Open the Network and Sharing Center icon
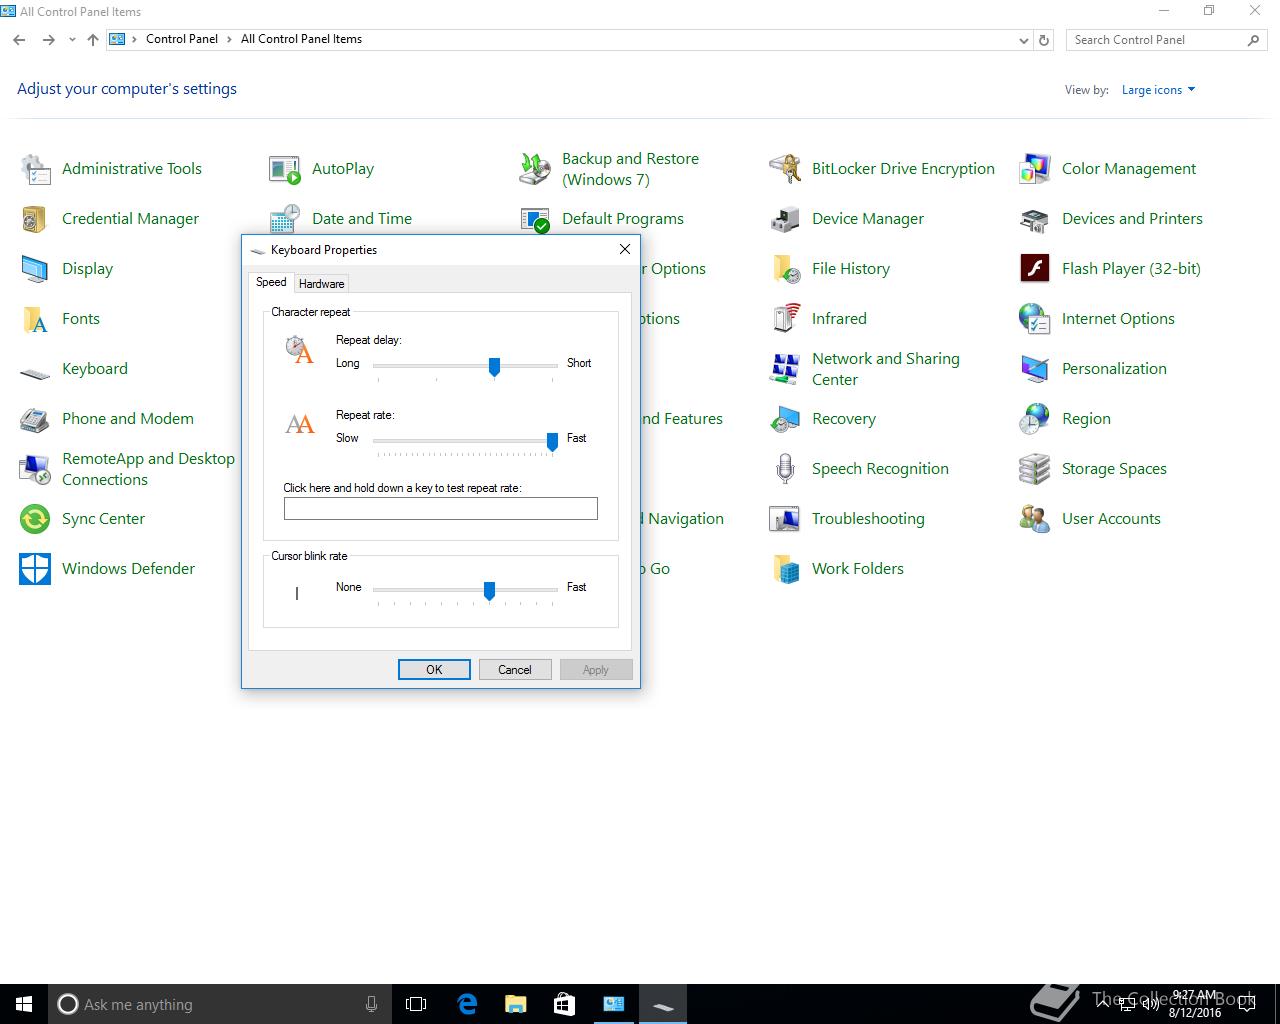This screenshot has height=1024, width=1280. pos(785,369)
